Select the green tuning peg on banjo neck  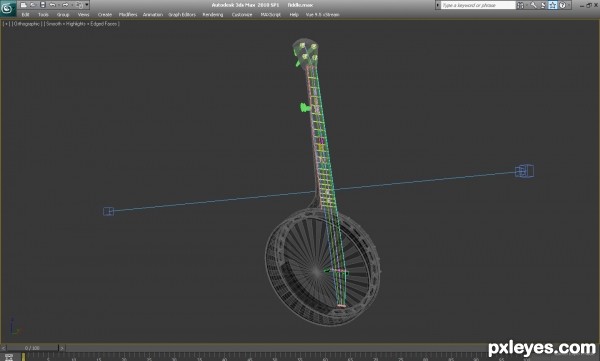point(305,108)
